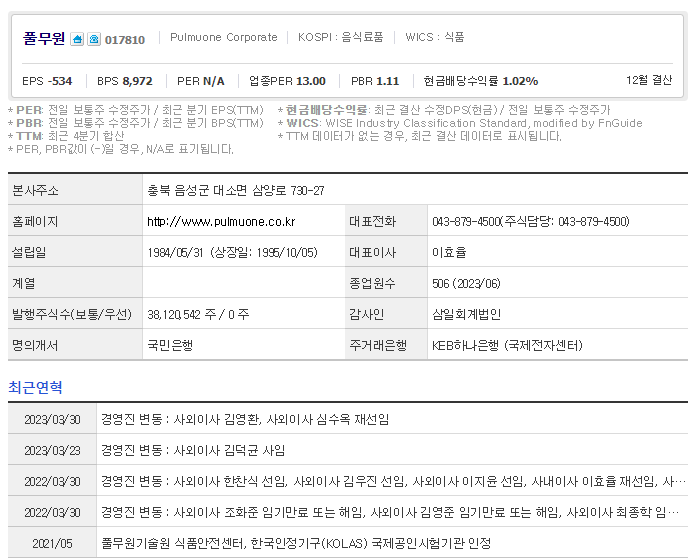Click 감사인 header cell
The width and height of the screenshot is (697, 558).
(386, 315)
